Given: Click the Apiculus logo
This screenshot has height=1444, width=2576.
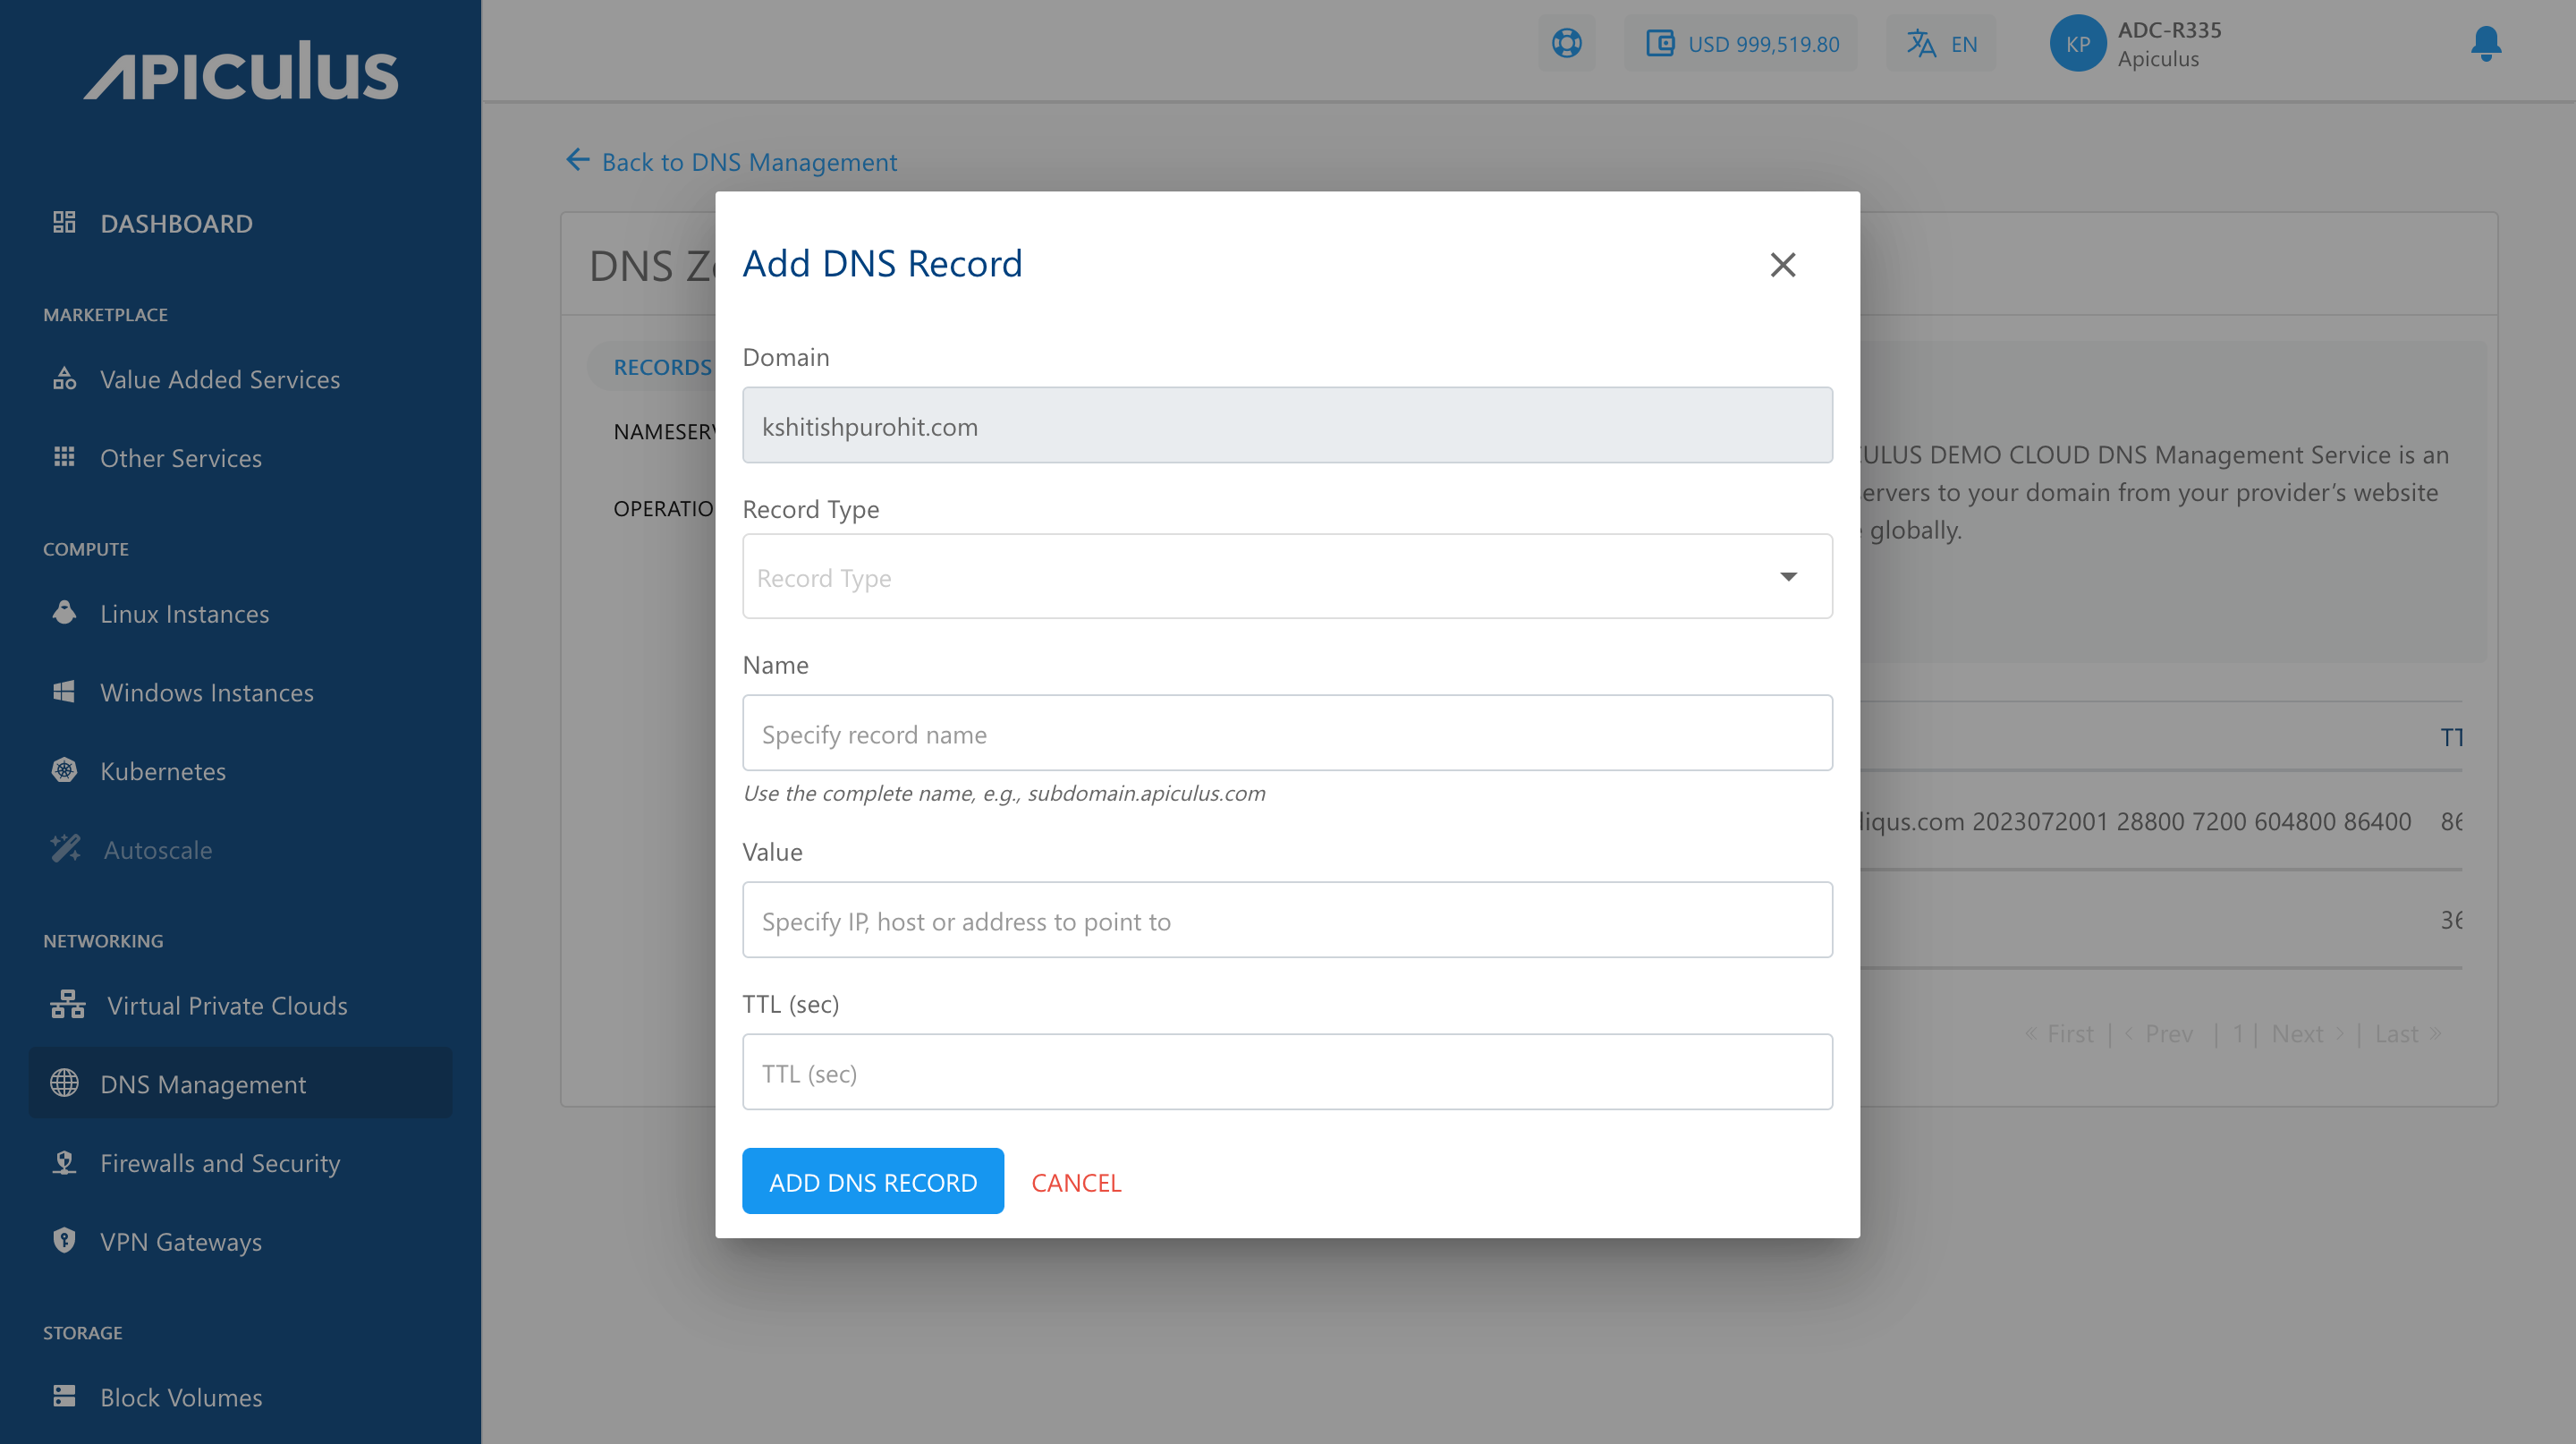Looking at the screenshot, I should tap(241, 71).
